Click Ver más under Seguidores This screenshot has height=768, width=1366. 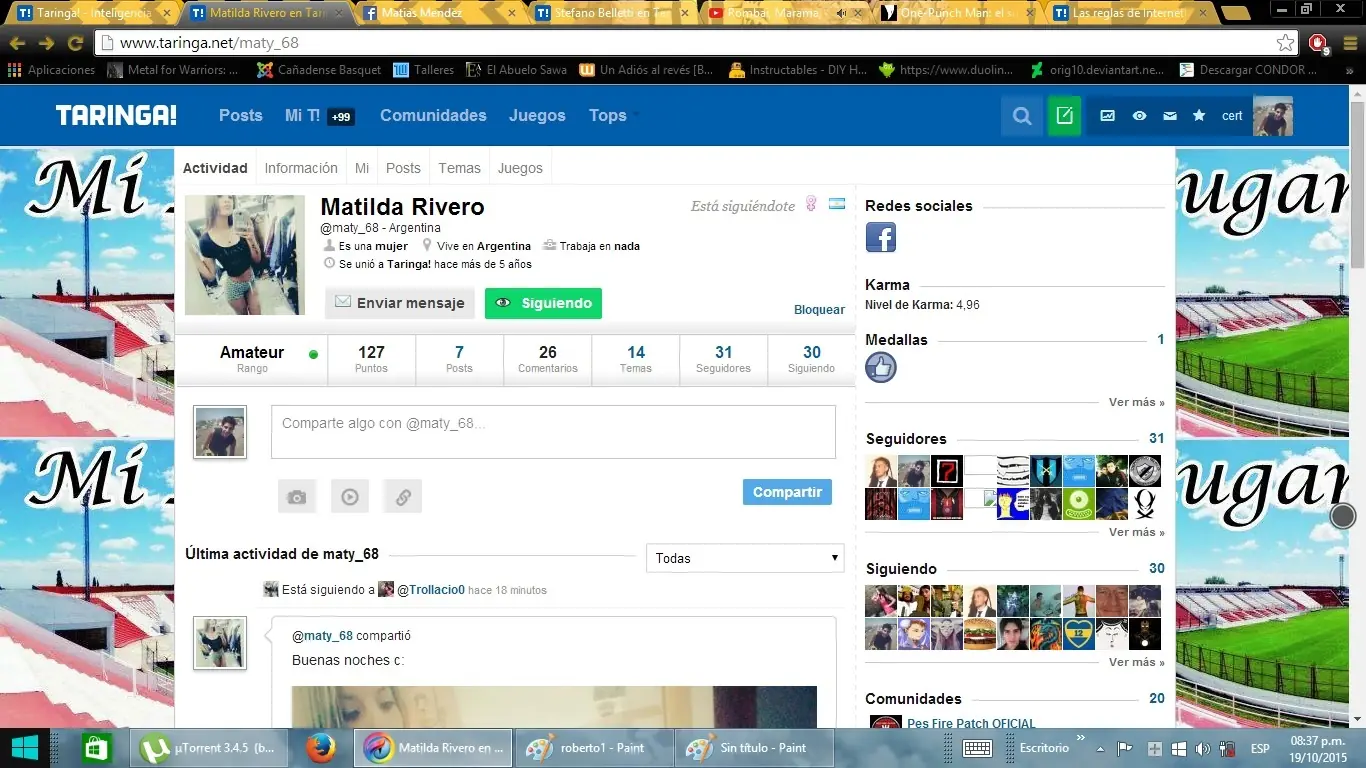pos(1136,532)
